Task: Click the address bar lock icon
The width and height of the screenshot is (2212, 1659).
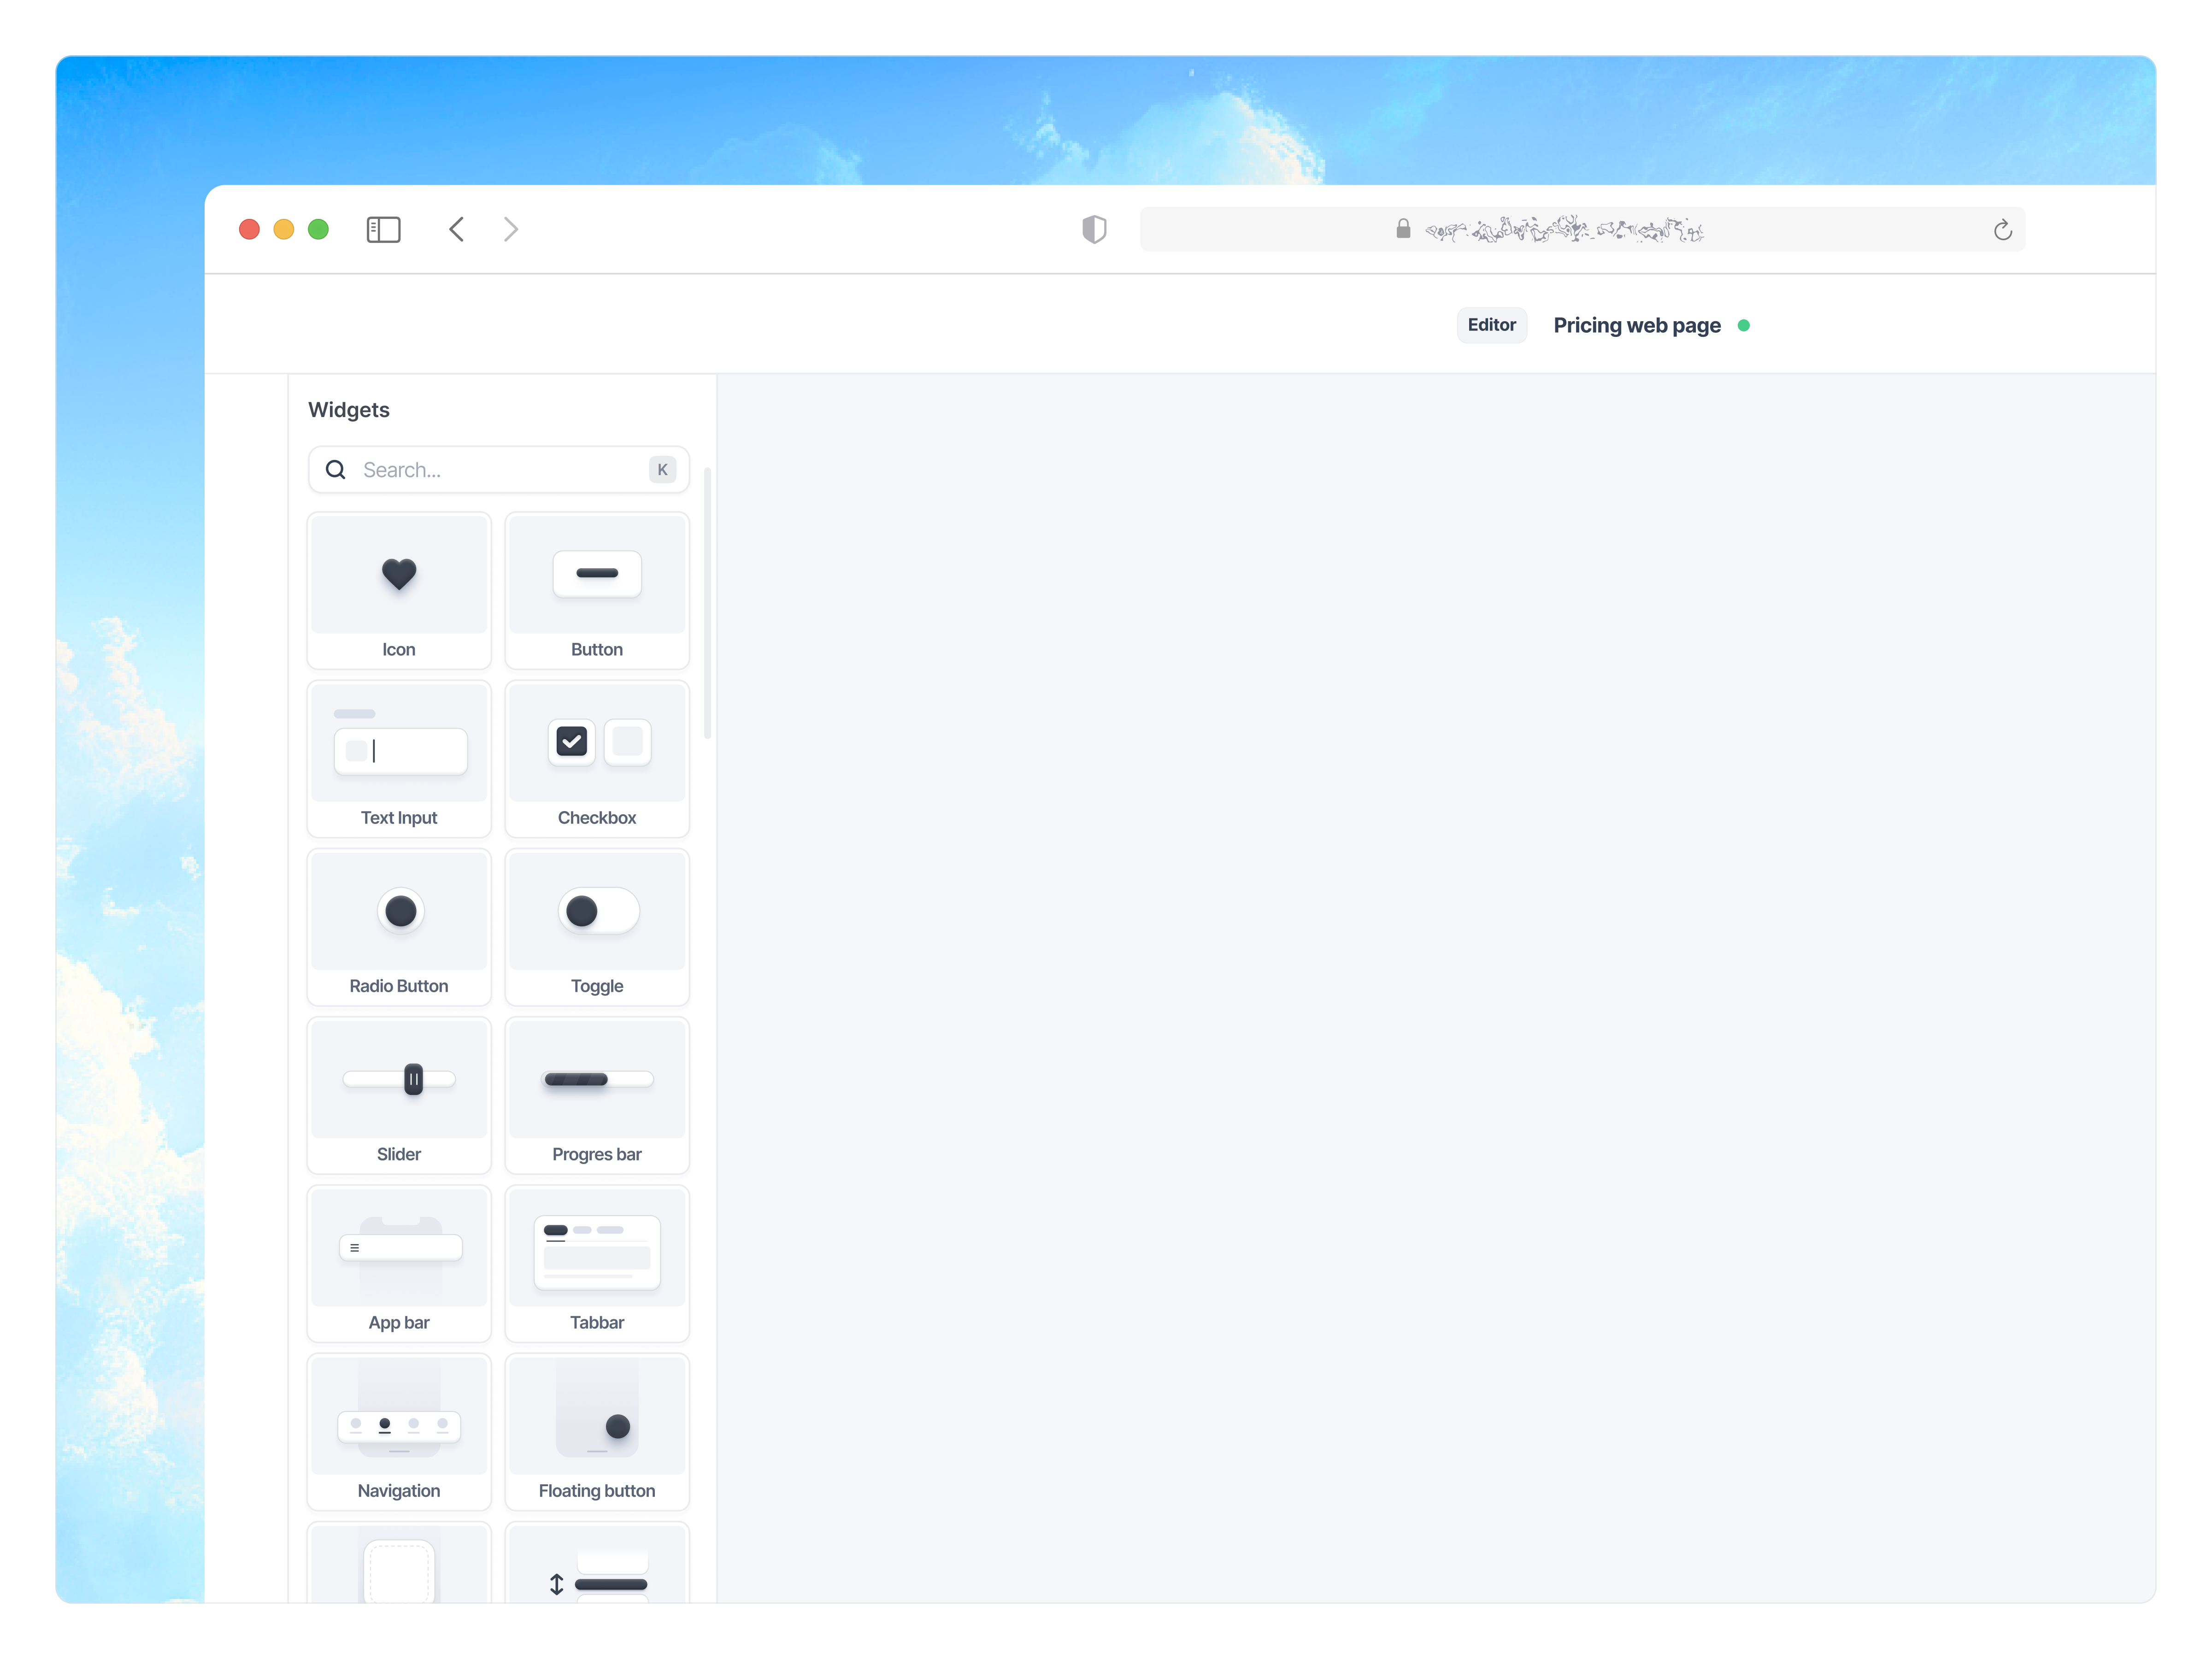Action: (x=1403, y=229)
